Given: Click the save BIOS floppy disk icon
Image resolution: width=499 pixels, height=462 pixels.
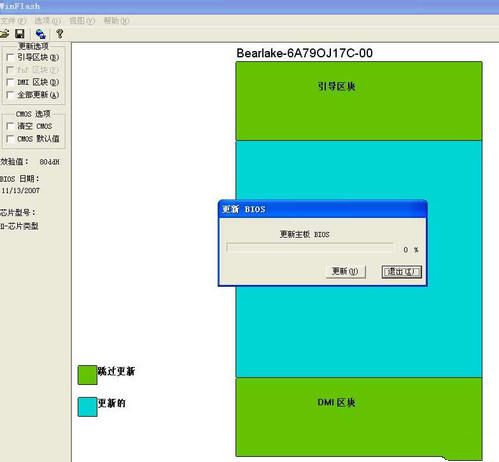Looking at the screenshot, I should click(x=20, y=34).
